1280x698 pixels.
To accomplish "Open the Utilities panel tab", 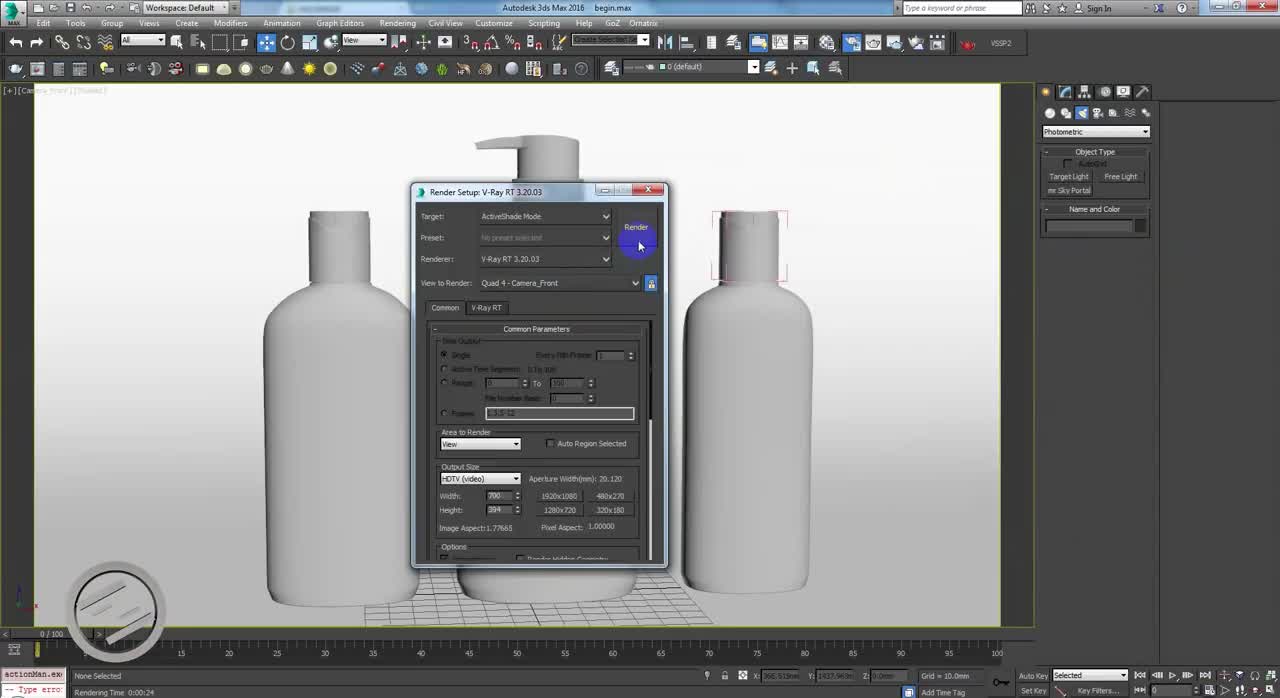I will pyautogui.click(x=1142, y=92).
